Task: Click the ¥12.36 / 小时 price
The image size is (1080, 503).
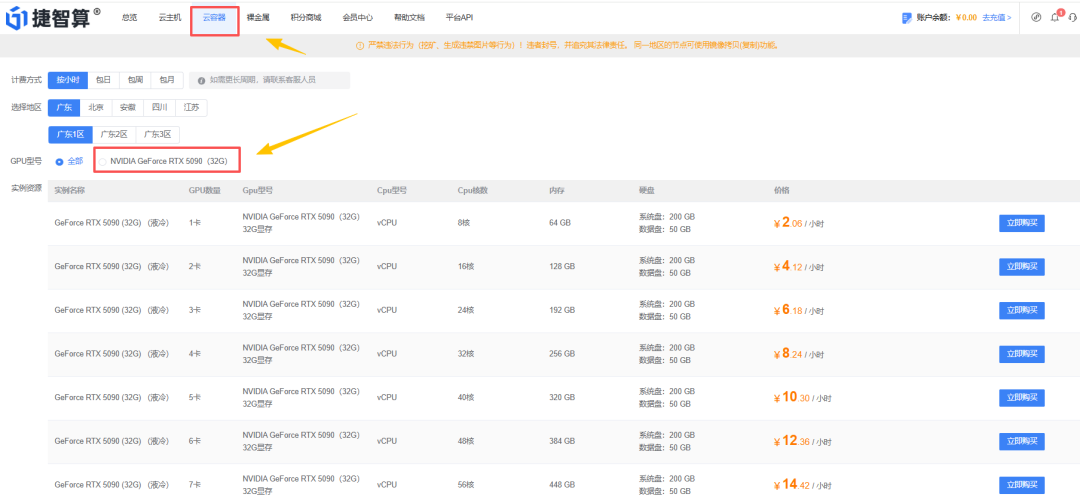Action: 804,442
